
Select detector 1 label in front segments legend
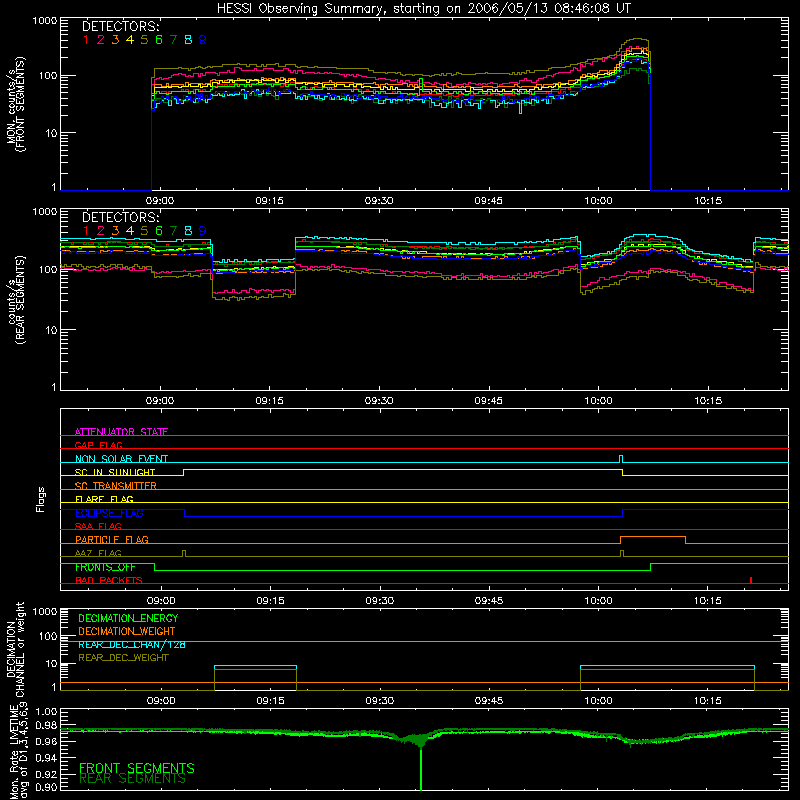click(x=86, y=40)
